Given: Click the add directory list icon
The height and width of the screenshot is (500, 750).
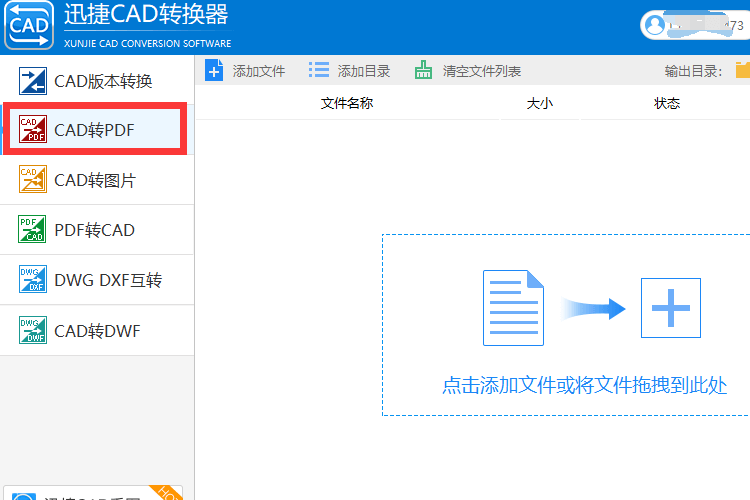Looking at the screenshot, I should tap(319, 70).
